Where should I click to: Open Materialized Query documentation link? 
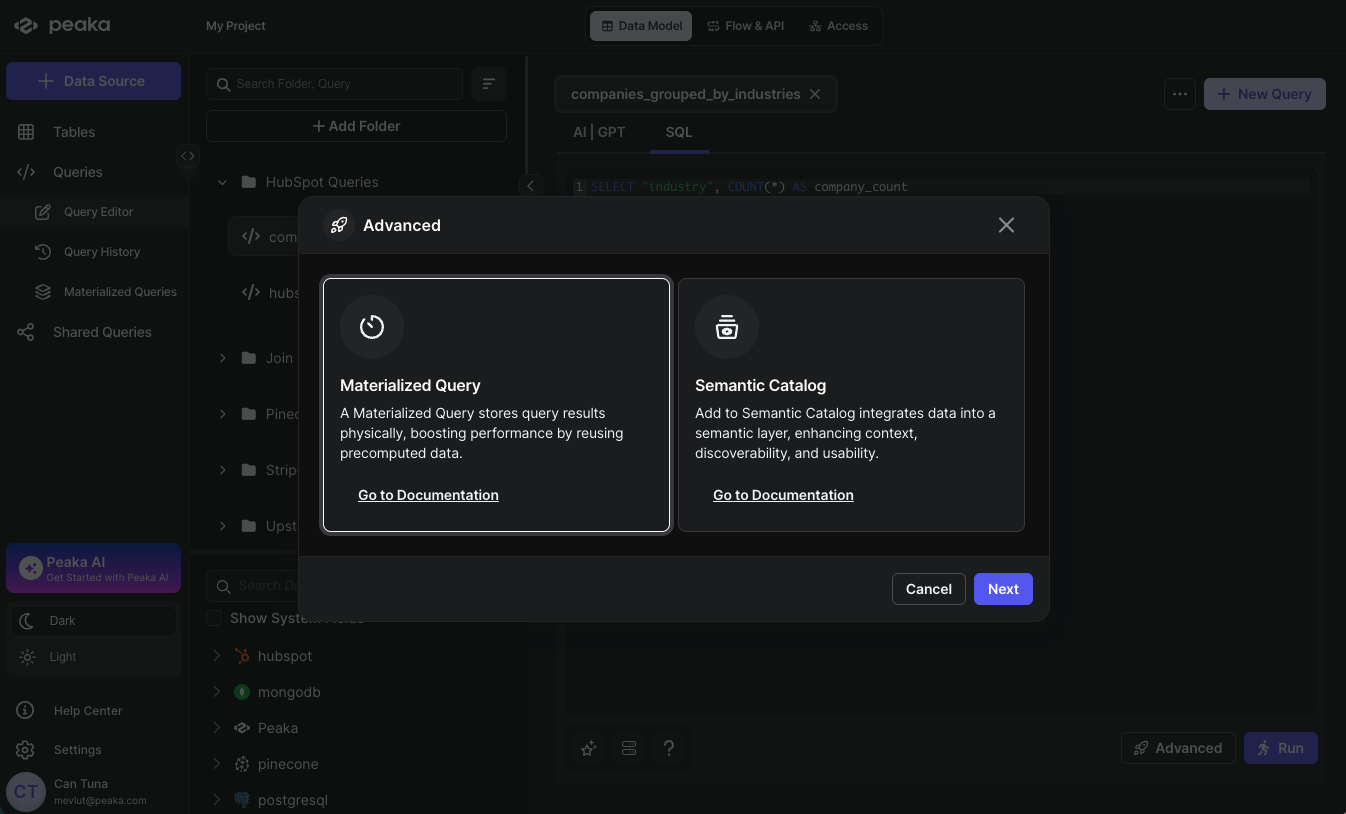(x=428, y=495)
